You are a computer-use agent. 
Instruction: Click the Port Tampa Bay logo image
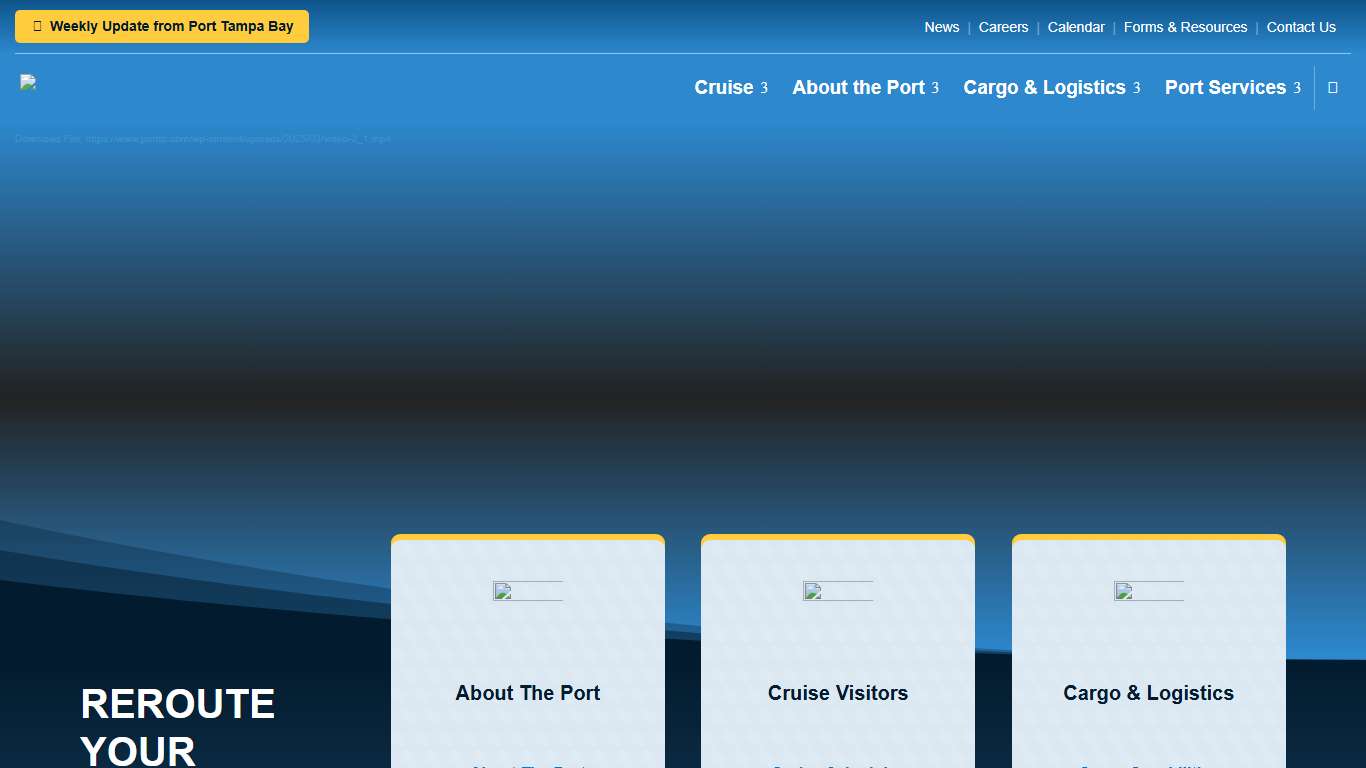pyautogui.click(x=28, y=83)
